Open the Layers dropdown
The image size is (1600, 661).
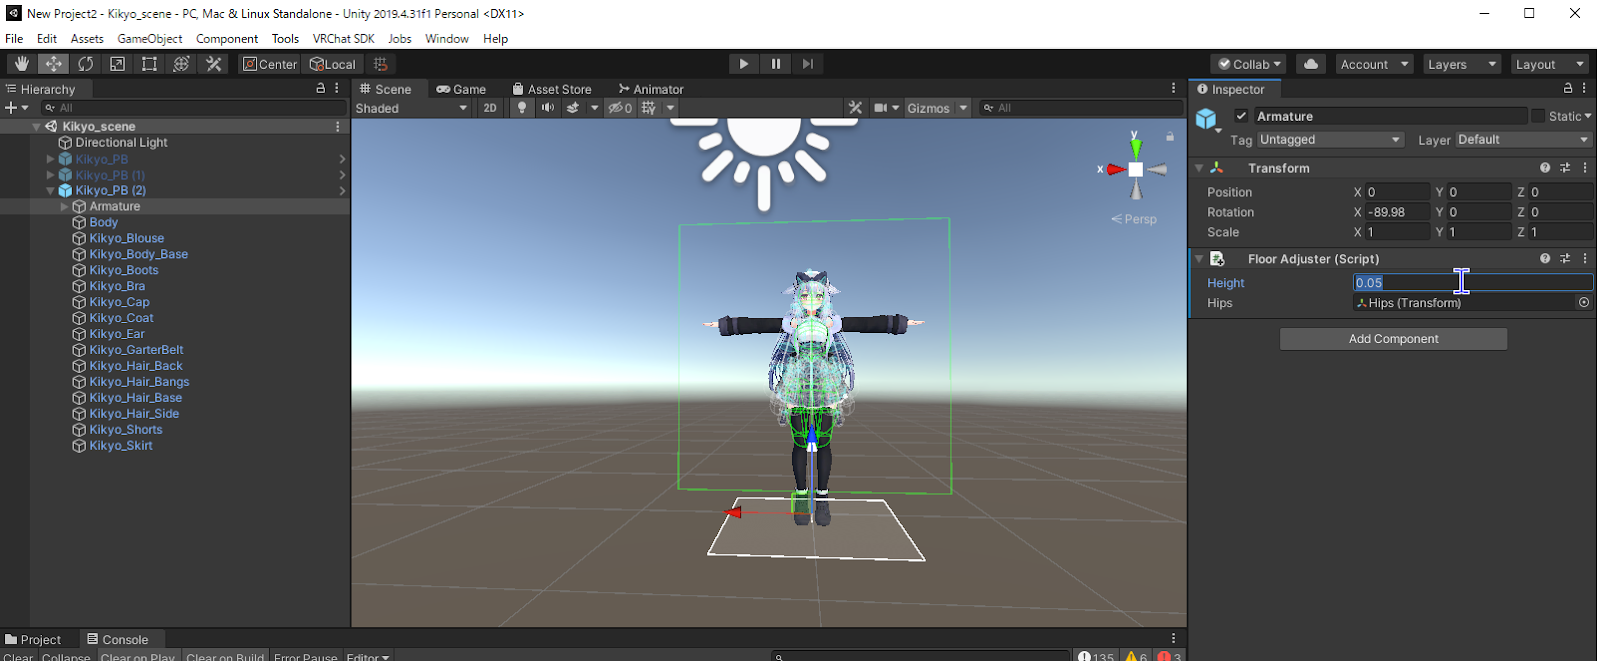[x=1461, y=64]
